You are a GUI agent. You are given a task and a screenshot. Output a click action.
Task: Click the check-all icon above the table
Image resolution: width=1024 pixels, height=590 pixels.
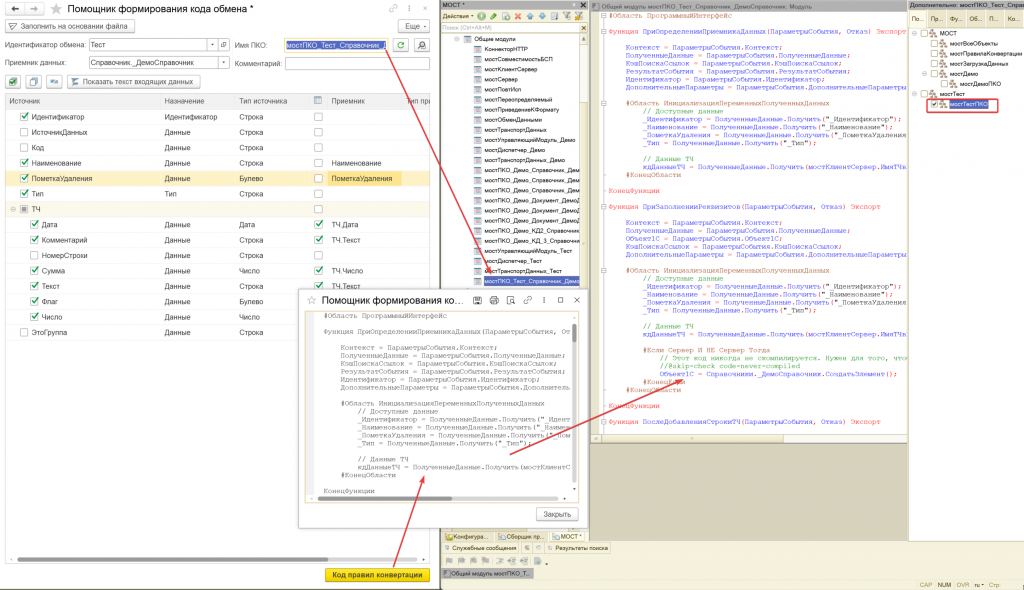14,81
